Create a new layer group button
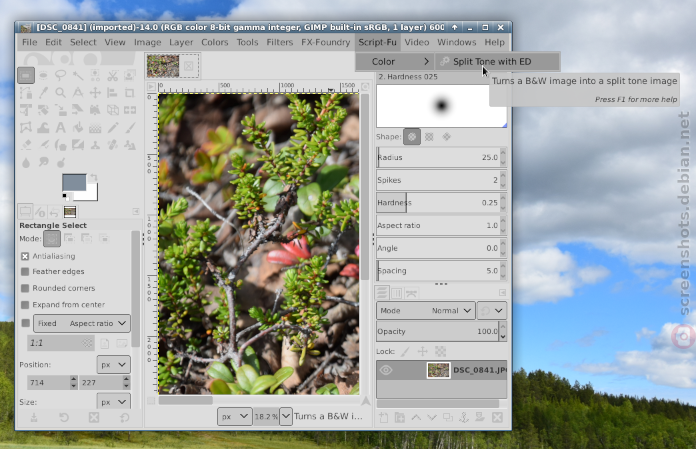The height and width of the screenshot is (449, 696). coord(400,417)
